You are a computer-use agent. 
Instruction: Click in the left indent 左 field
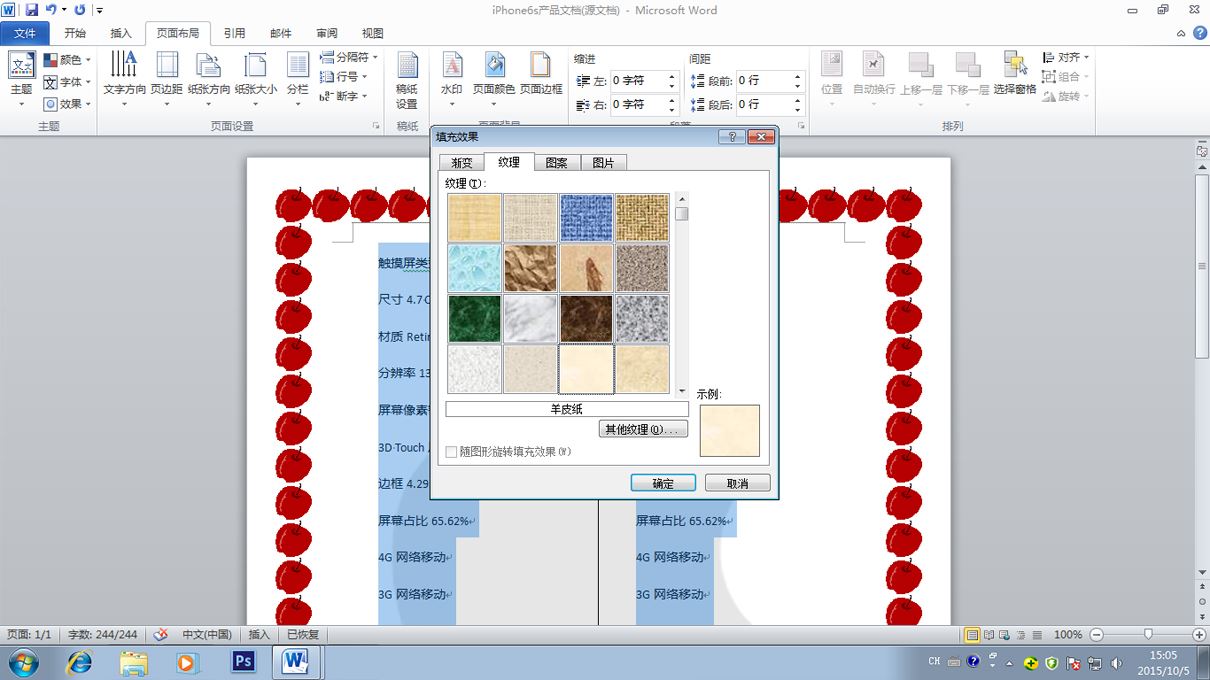pos(636,80)
